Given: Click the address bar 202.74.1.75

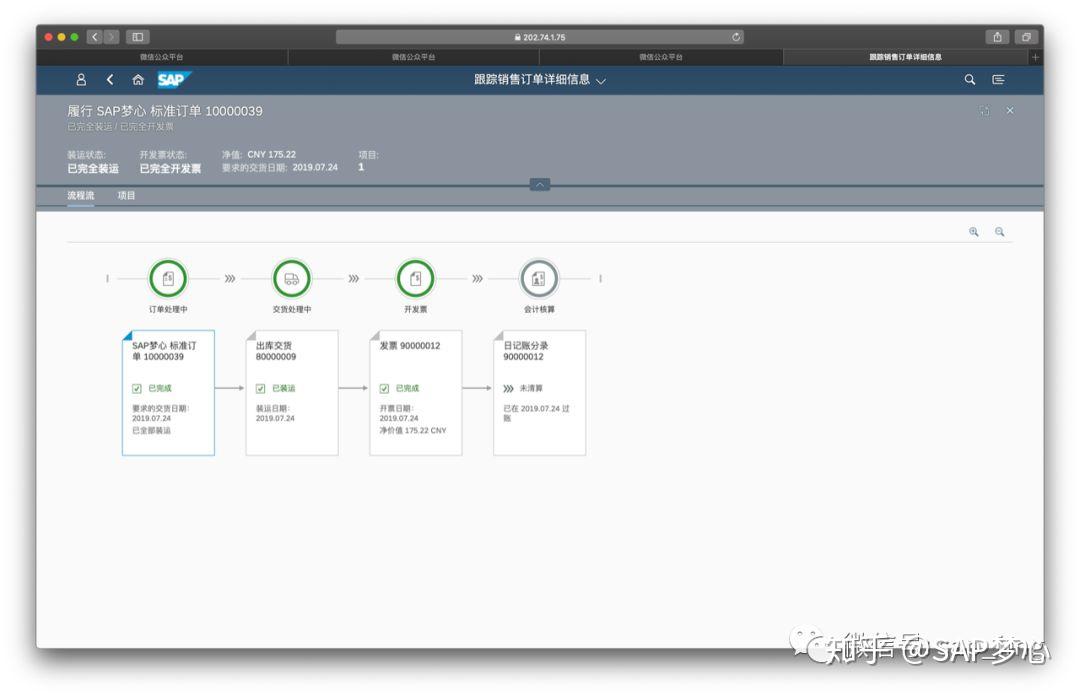Looking at the screenshot, I should tap(539, 37).
